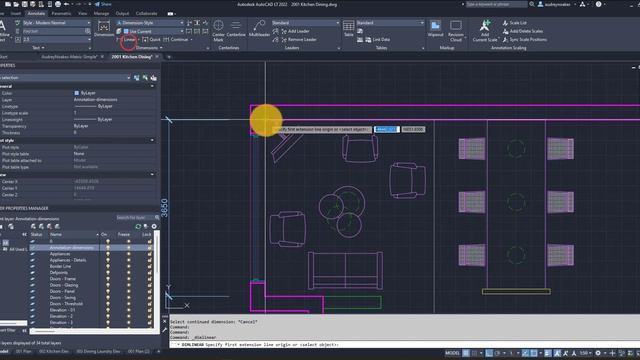
Task: Click Sync Scale Positions
Action: point(524,40)
